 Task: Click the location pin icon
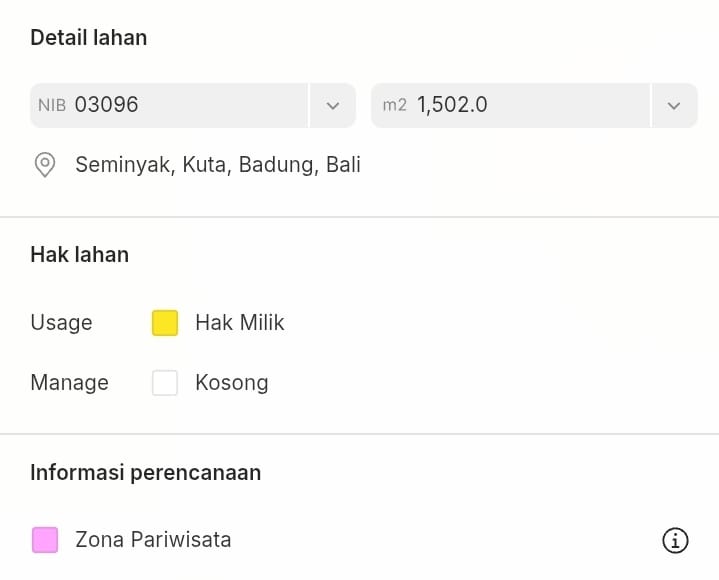point(45,165)
